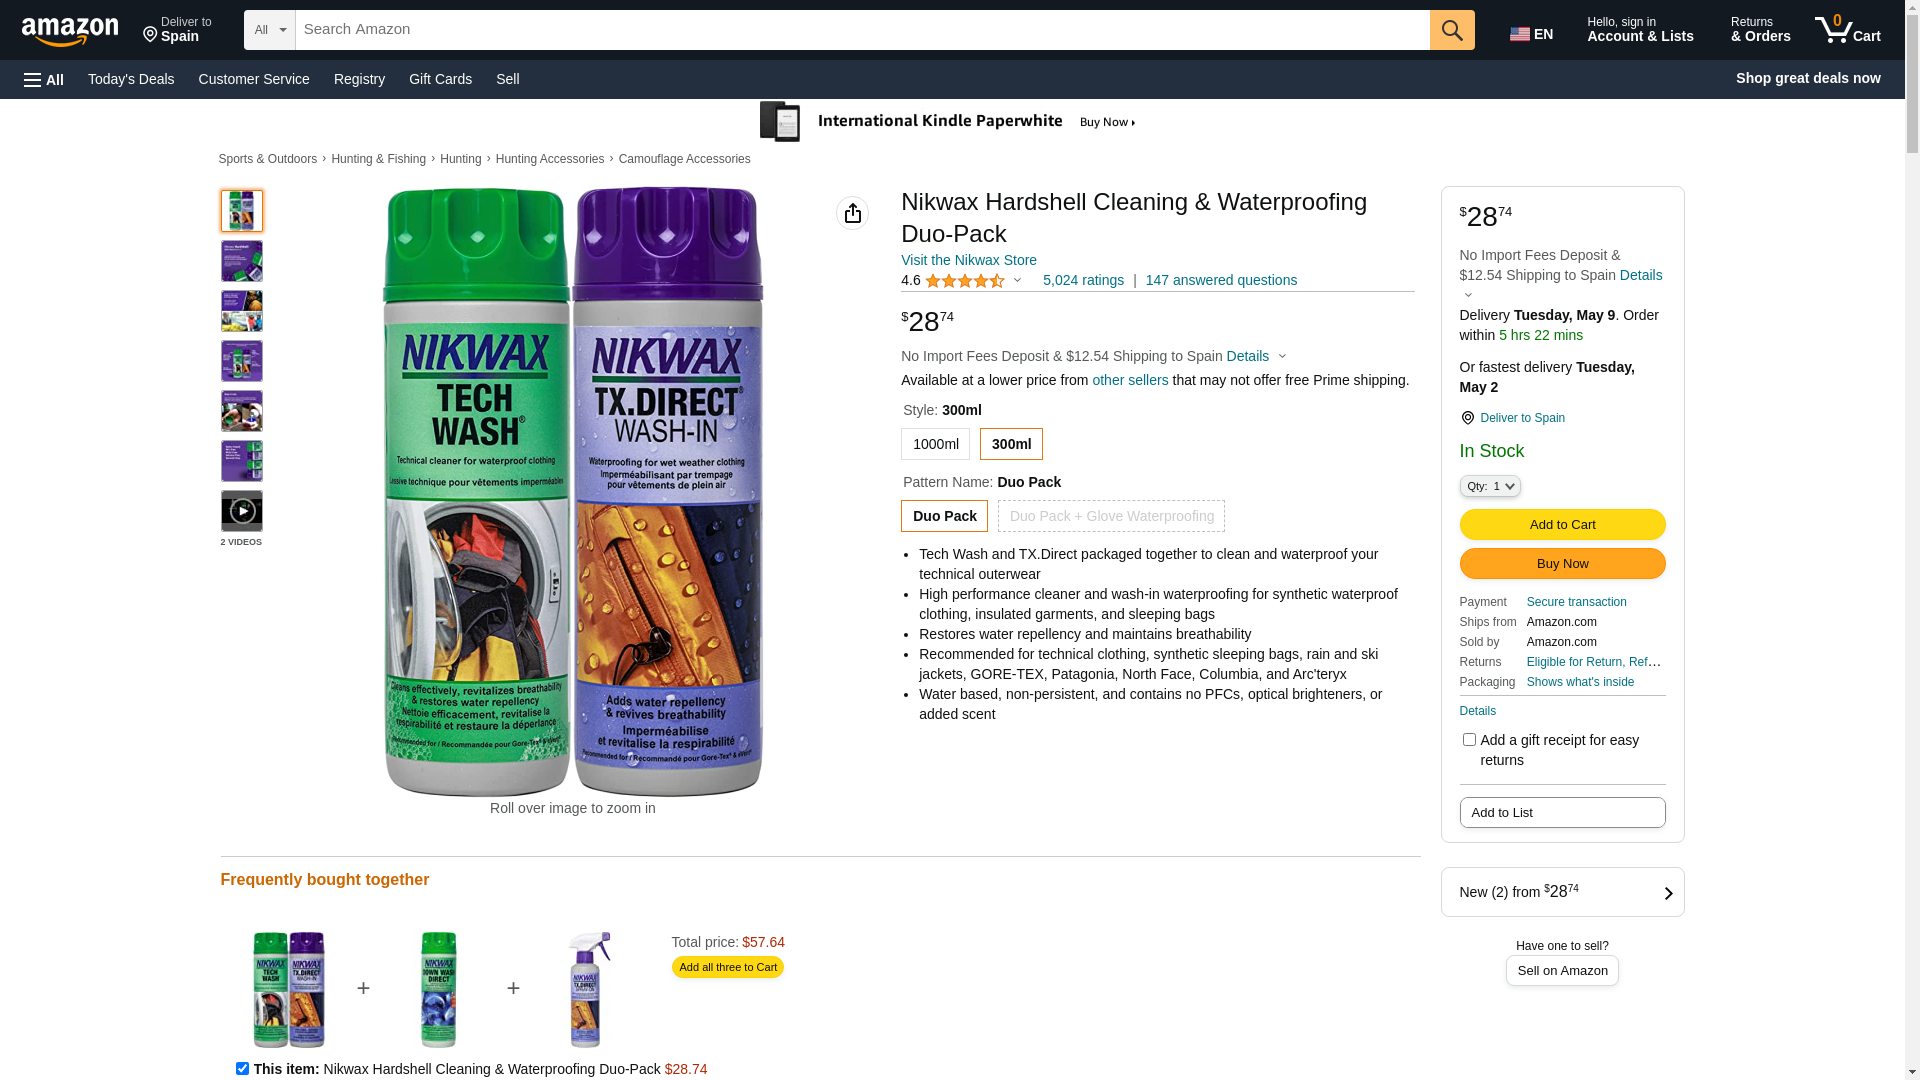Open search category All dropdown
Screen dimensions: 1920x1080
269,30
